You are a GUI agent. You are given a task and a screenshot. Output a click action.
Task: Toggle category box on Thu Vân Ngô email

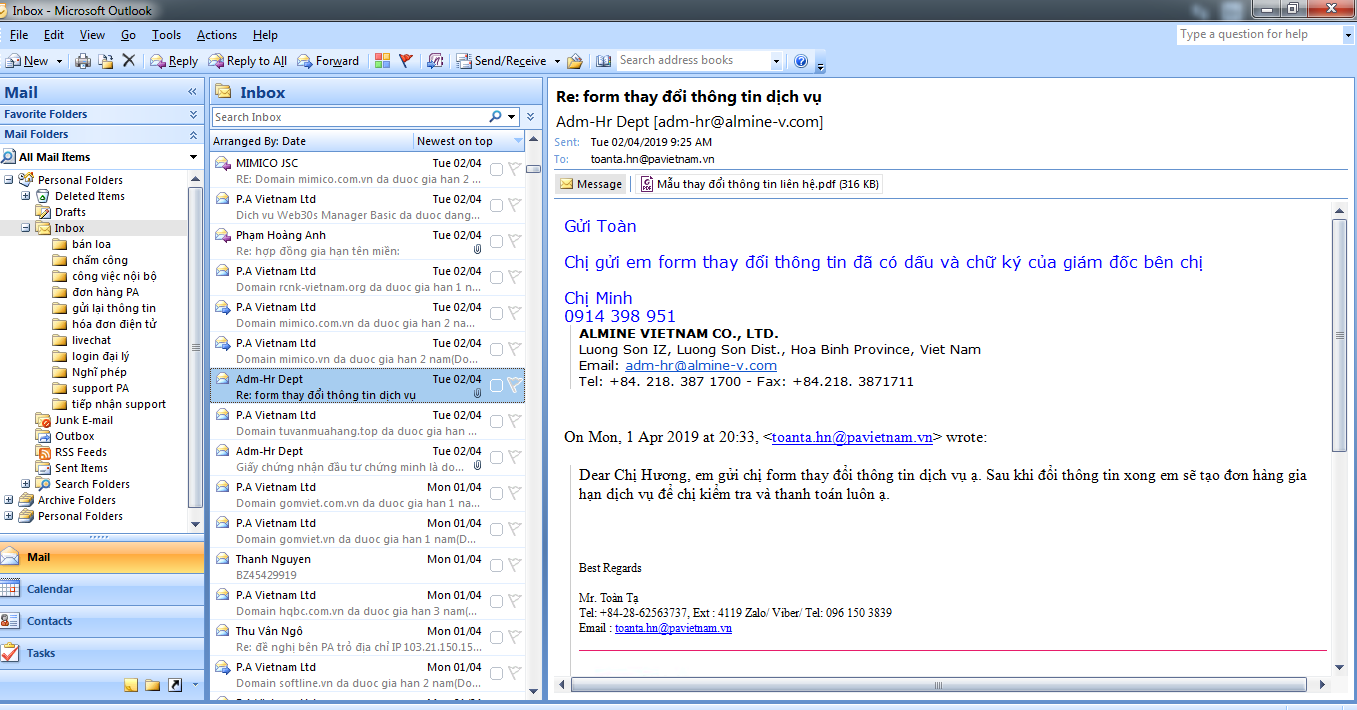[x=496, y=638]
